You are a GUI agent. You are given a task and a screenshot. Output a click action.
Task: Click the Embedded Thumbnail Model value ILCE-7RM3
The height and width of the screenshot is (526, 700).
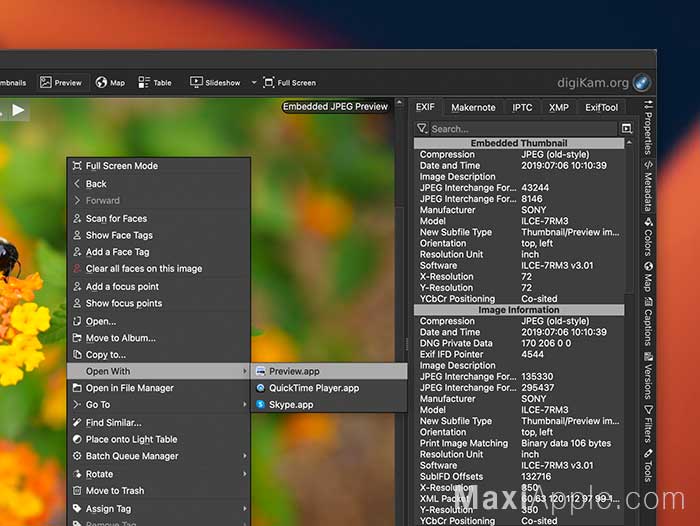point(545,221)
